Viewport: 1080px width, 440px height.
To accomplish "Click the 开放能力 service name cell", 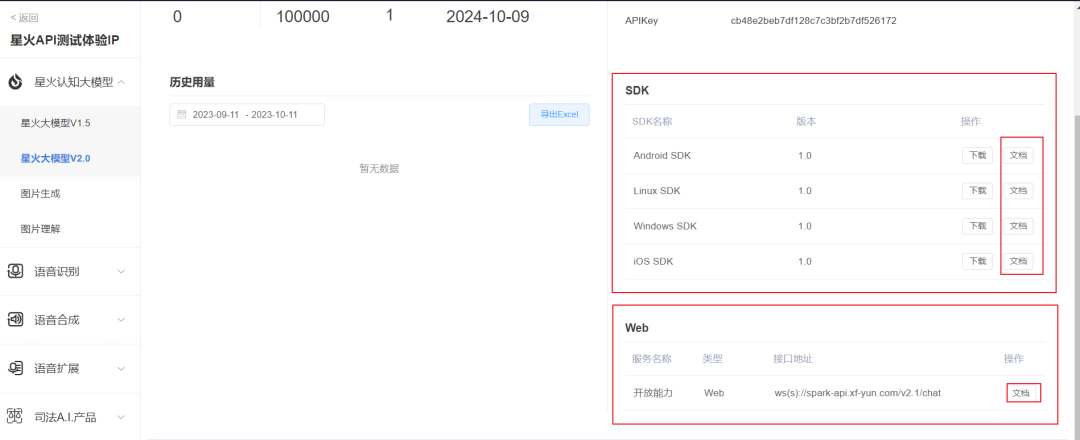I will tap(652, 393).
